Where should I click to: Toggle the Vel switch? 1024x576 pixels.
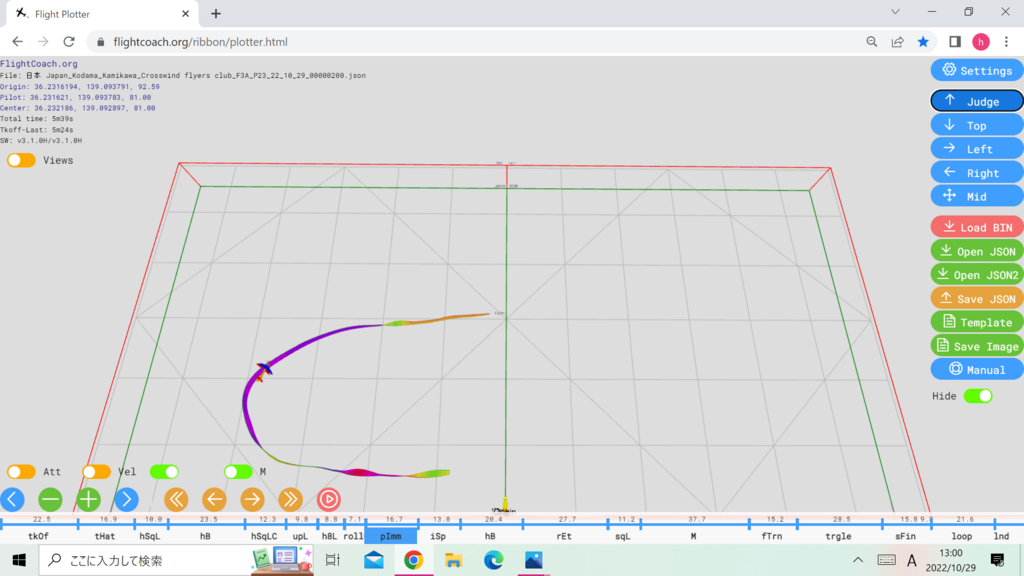(96, 472)
